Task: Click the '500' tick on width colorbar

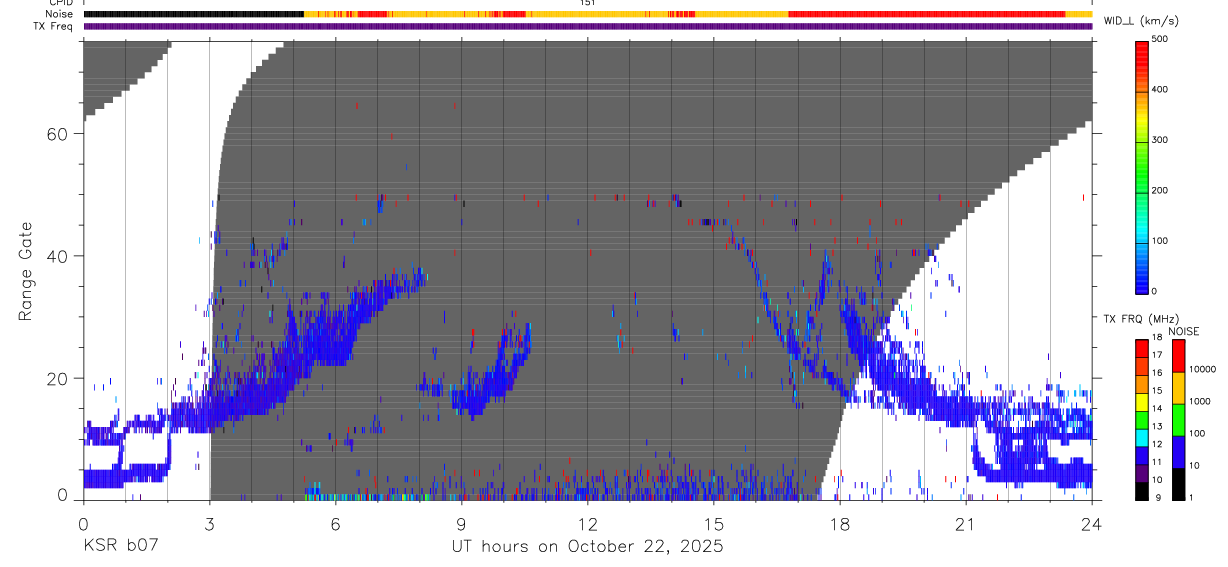Action: point(1160,39)
